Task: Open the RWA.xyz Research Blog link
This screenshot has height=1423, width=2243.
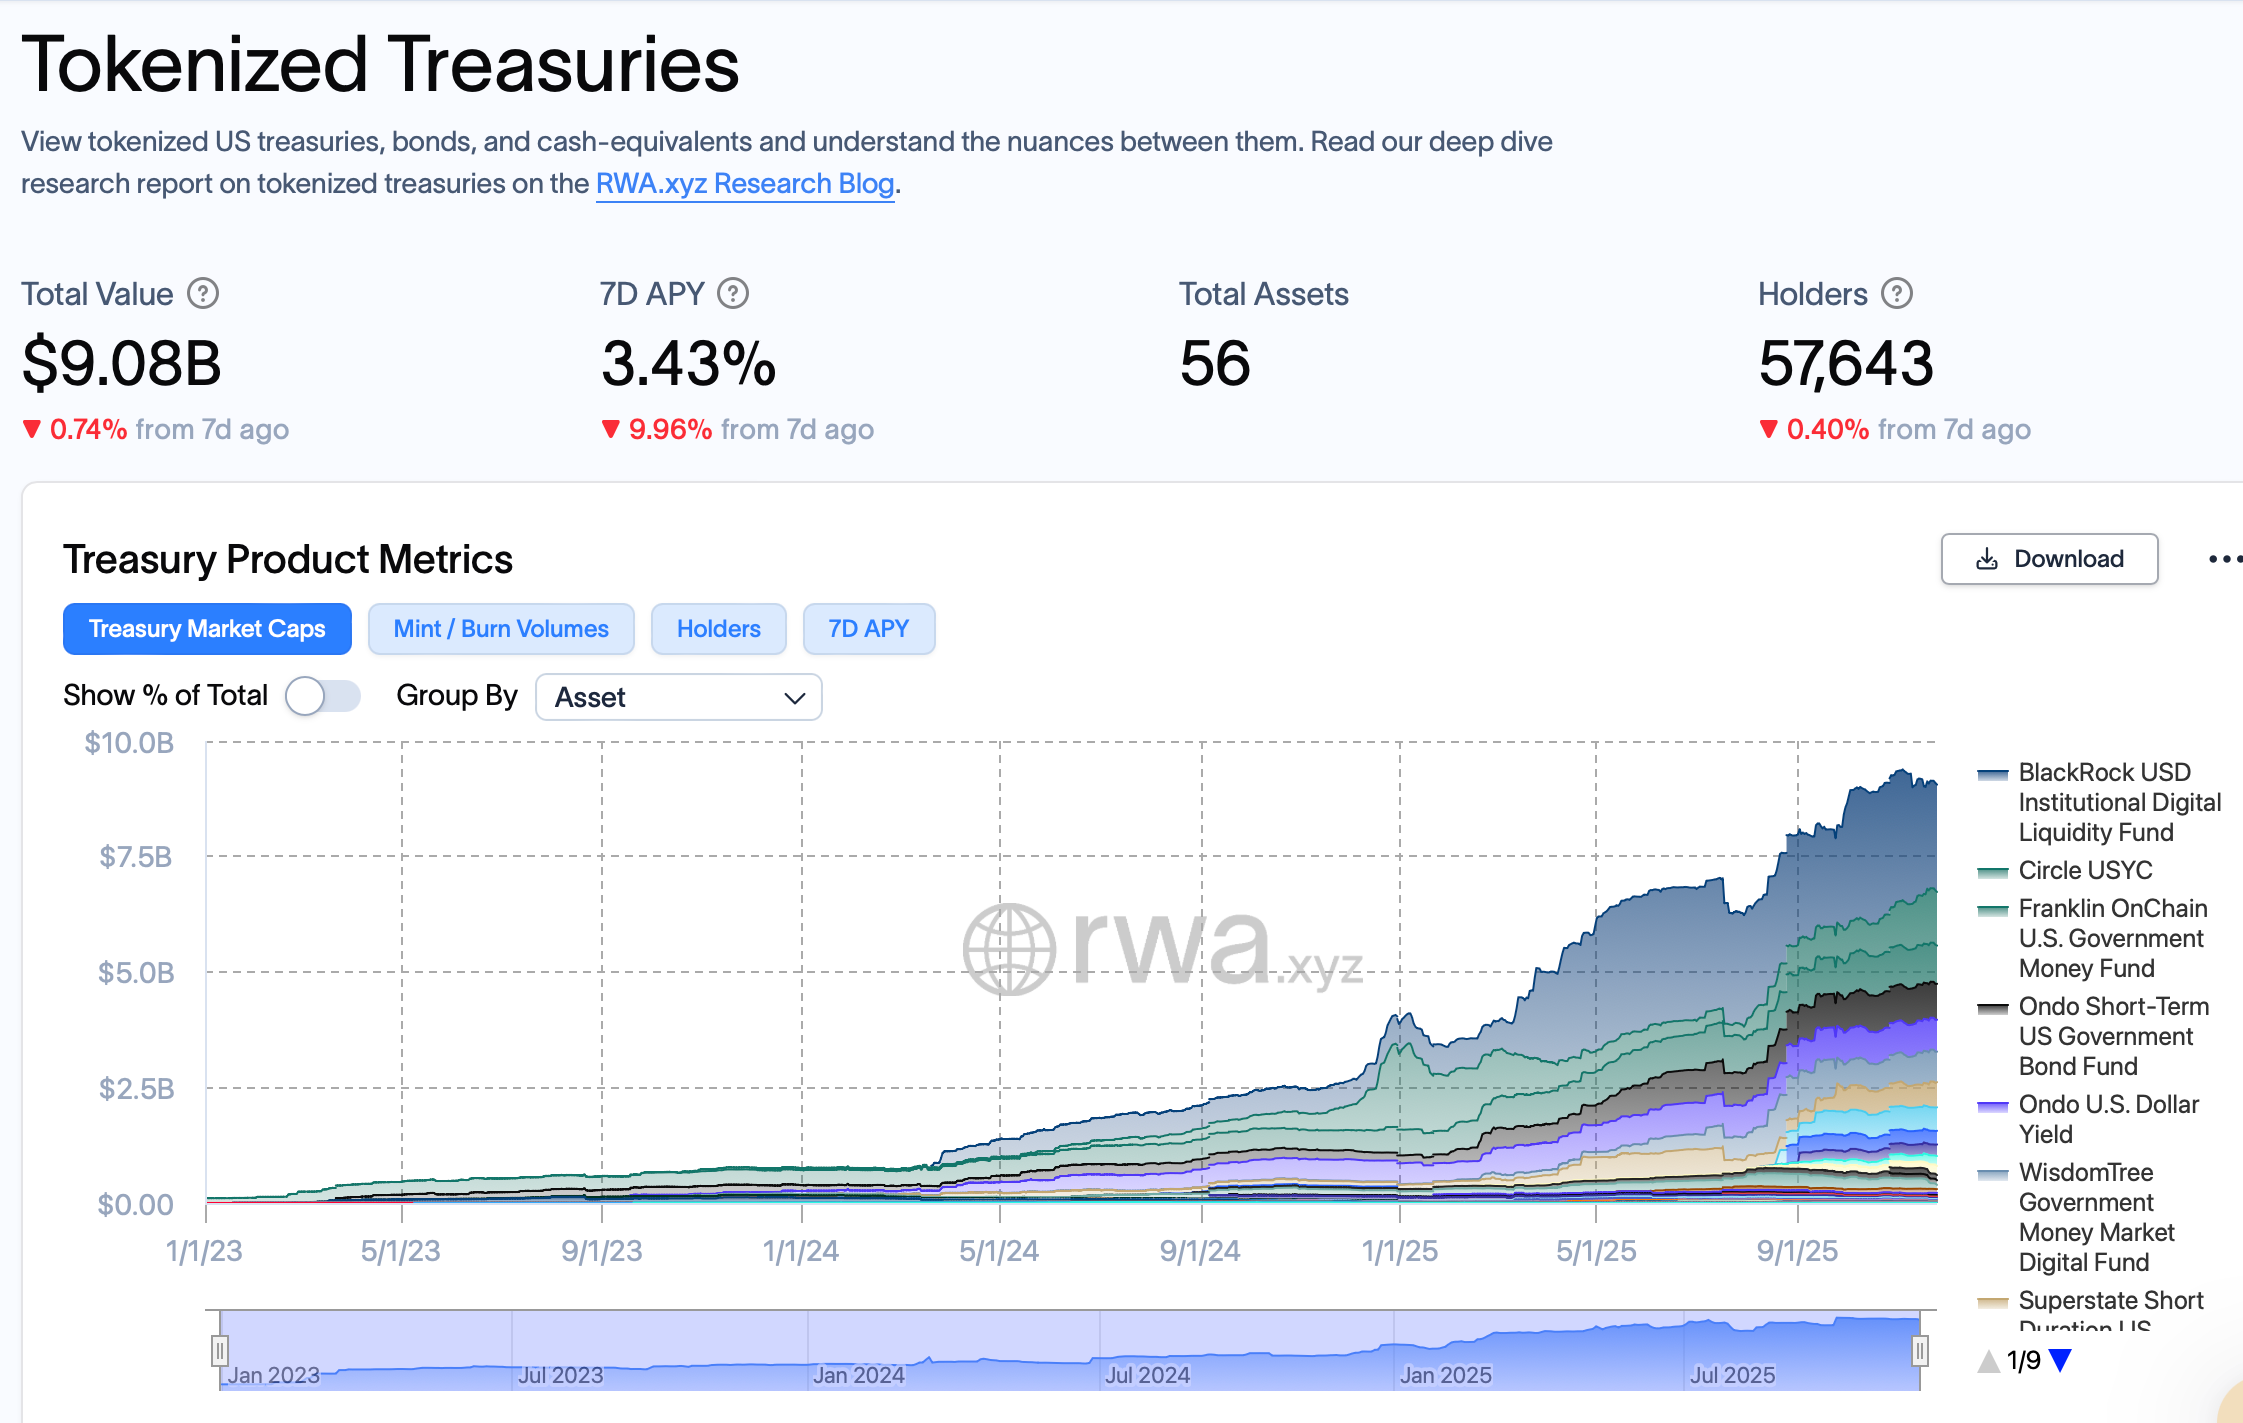Action: [744, 183]
